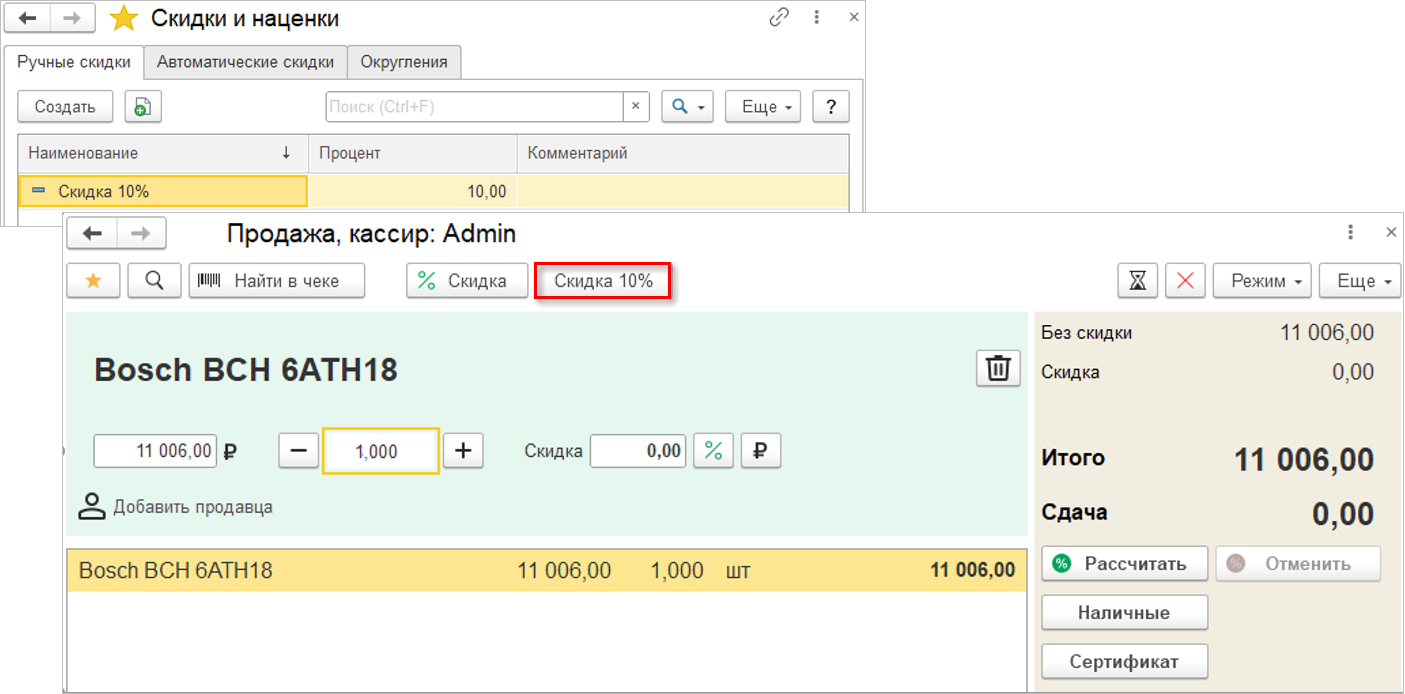Open three-dot menu in Скидки и наценки window
Viewport: 1405px width, 694px height.
click(818, 18)
